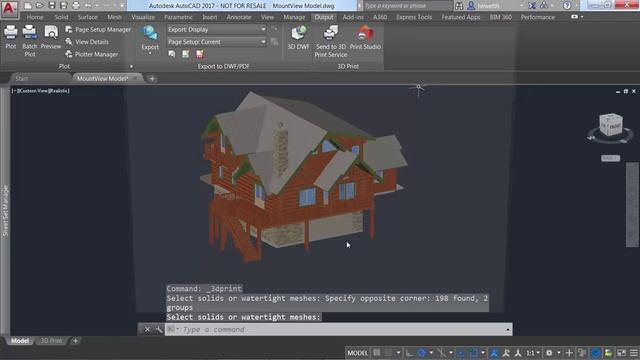This screenshot has height=360, width=640.
Task: Click the page setup override icon beside Page Setup dropdown
Action: pyautogui.click(x=274, y=42)
